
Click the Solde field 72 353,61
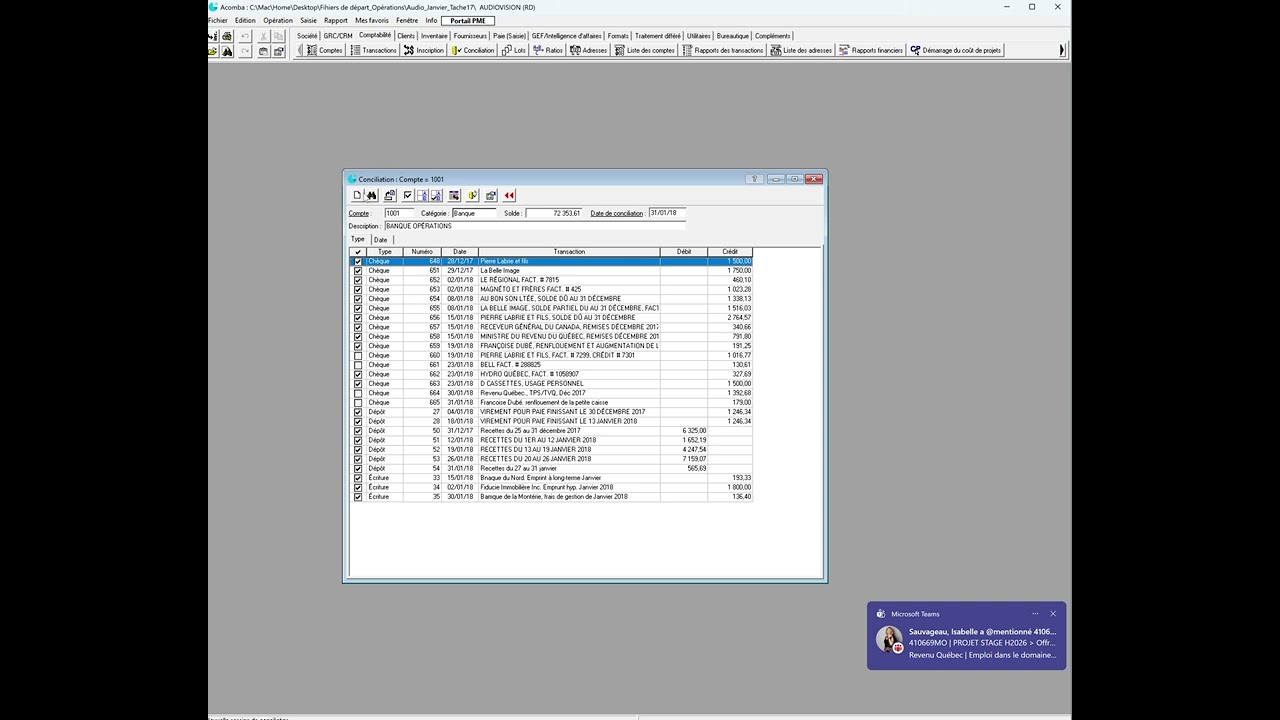tap(554, 213)
